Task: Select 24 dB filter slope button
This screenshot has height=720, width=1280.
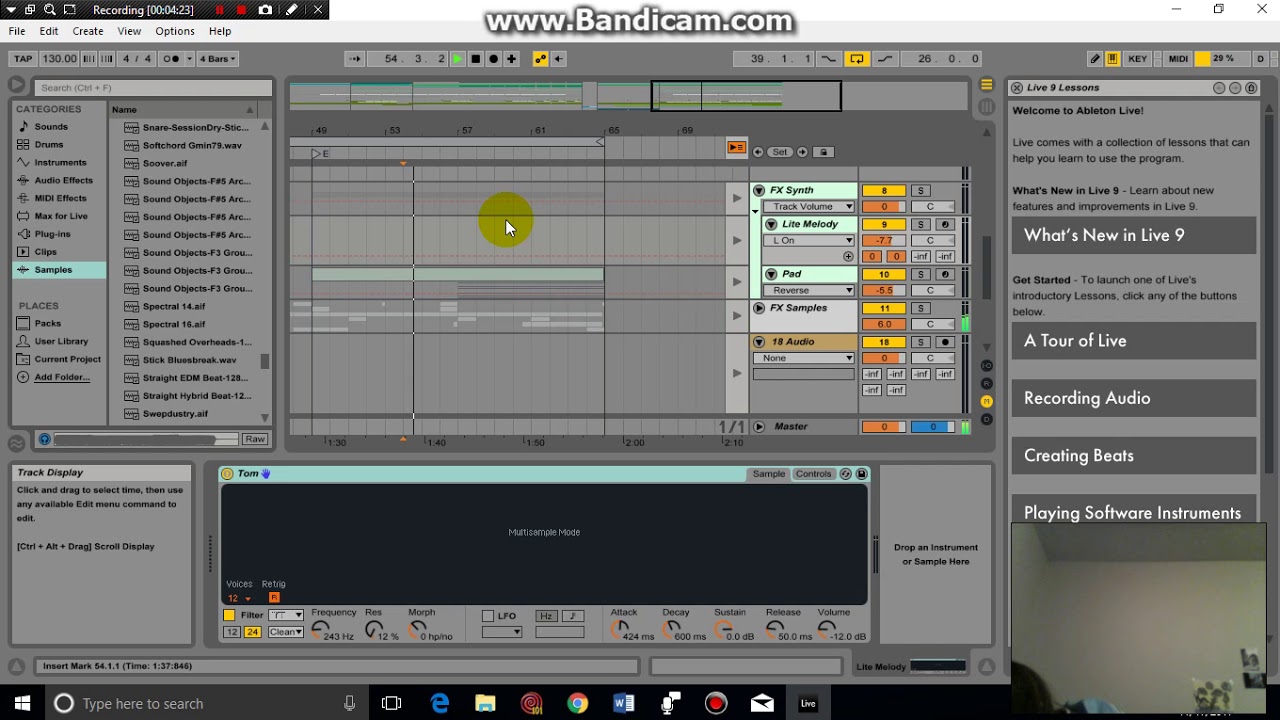Action: point(252,632)
